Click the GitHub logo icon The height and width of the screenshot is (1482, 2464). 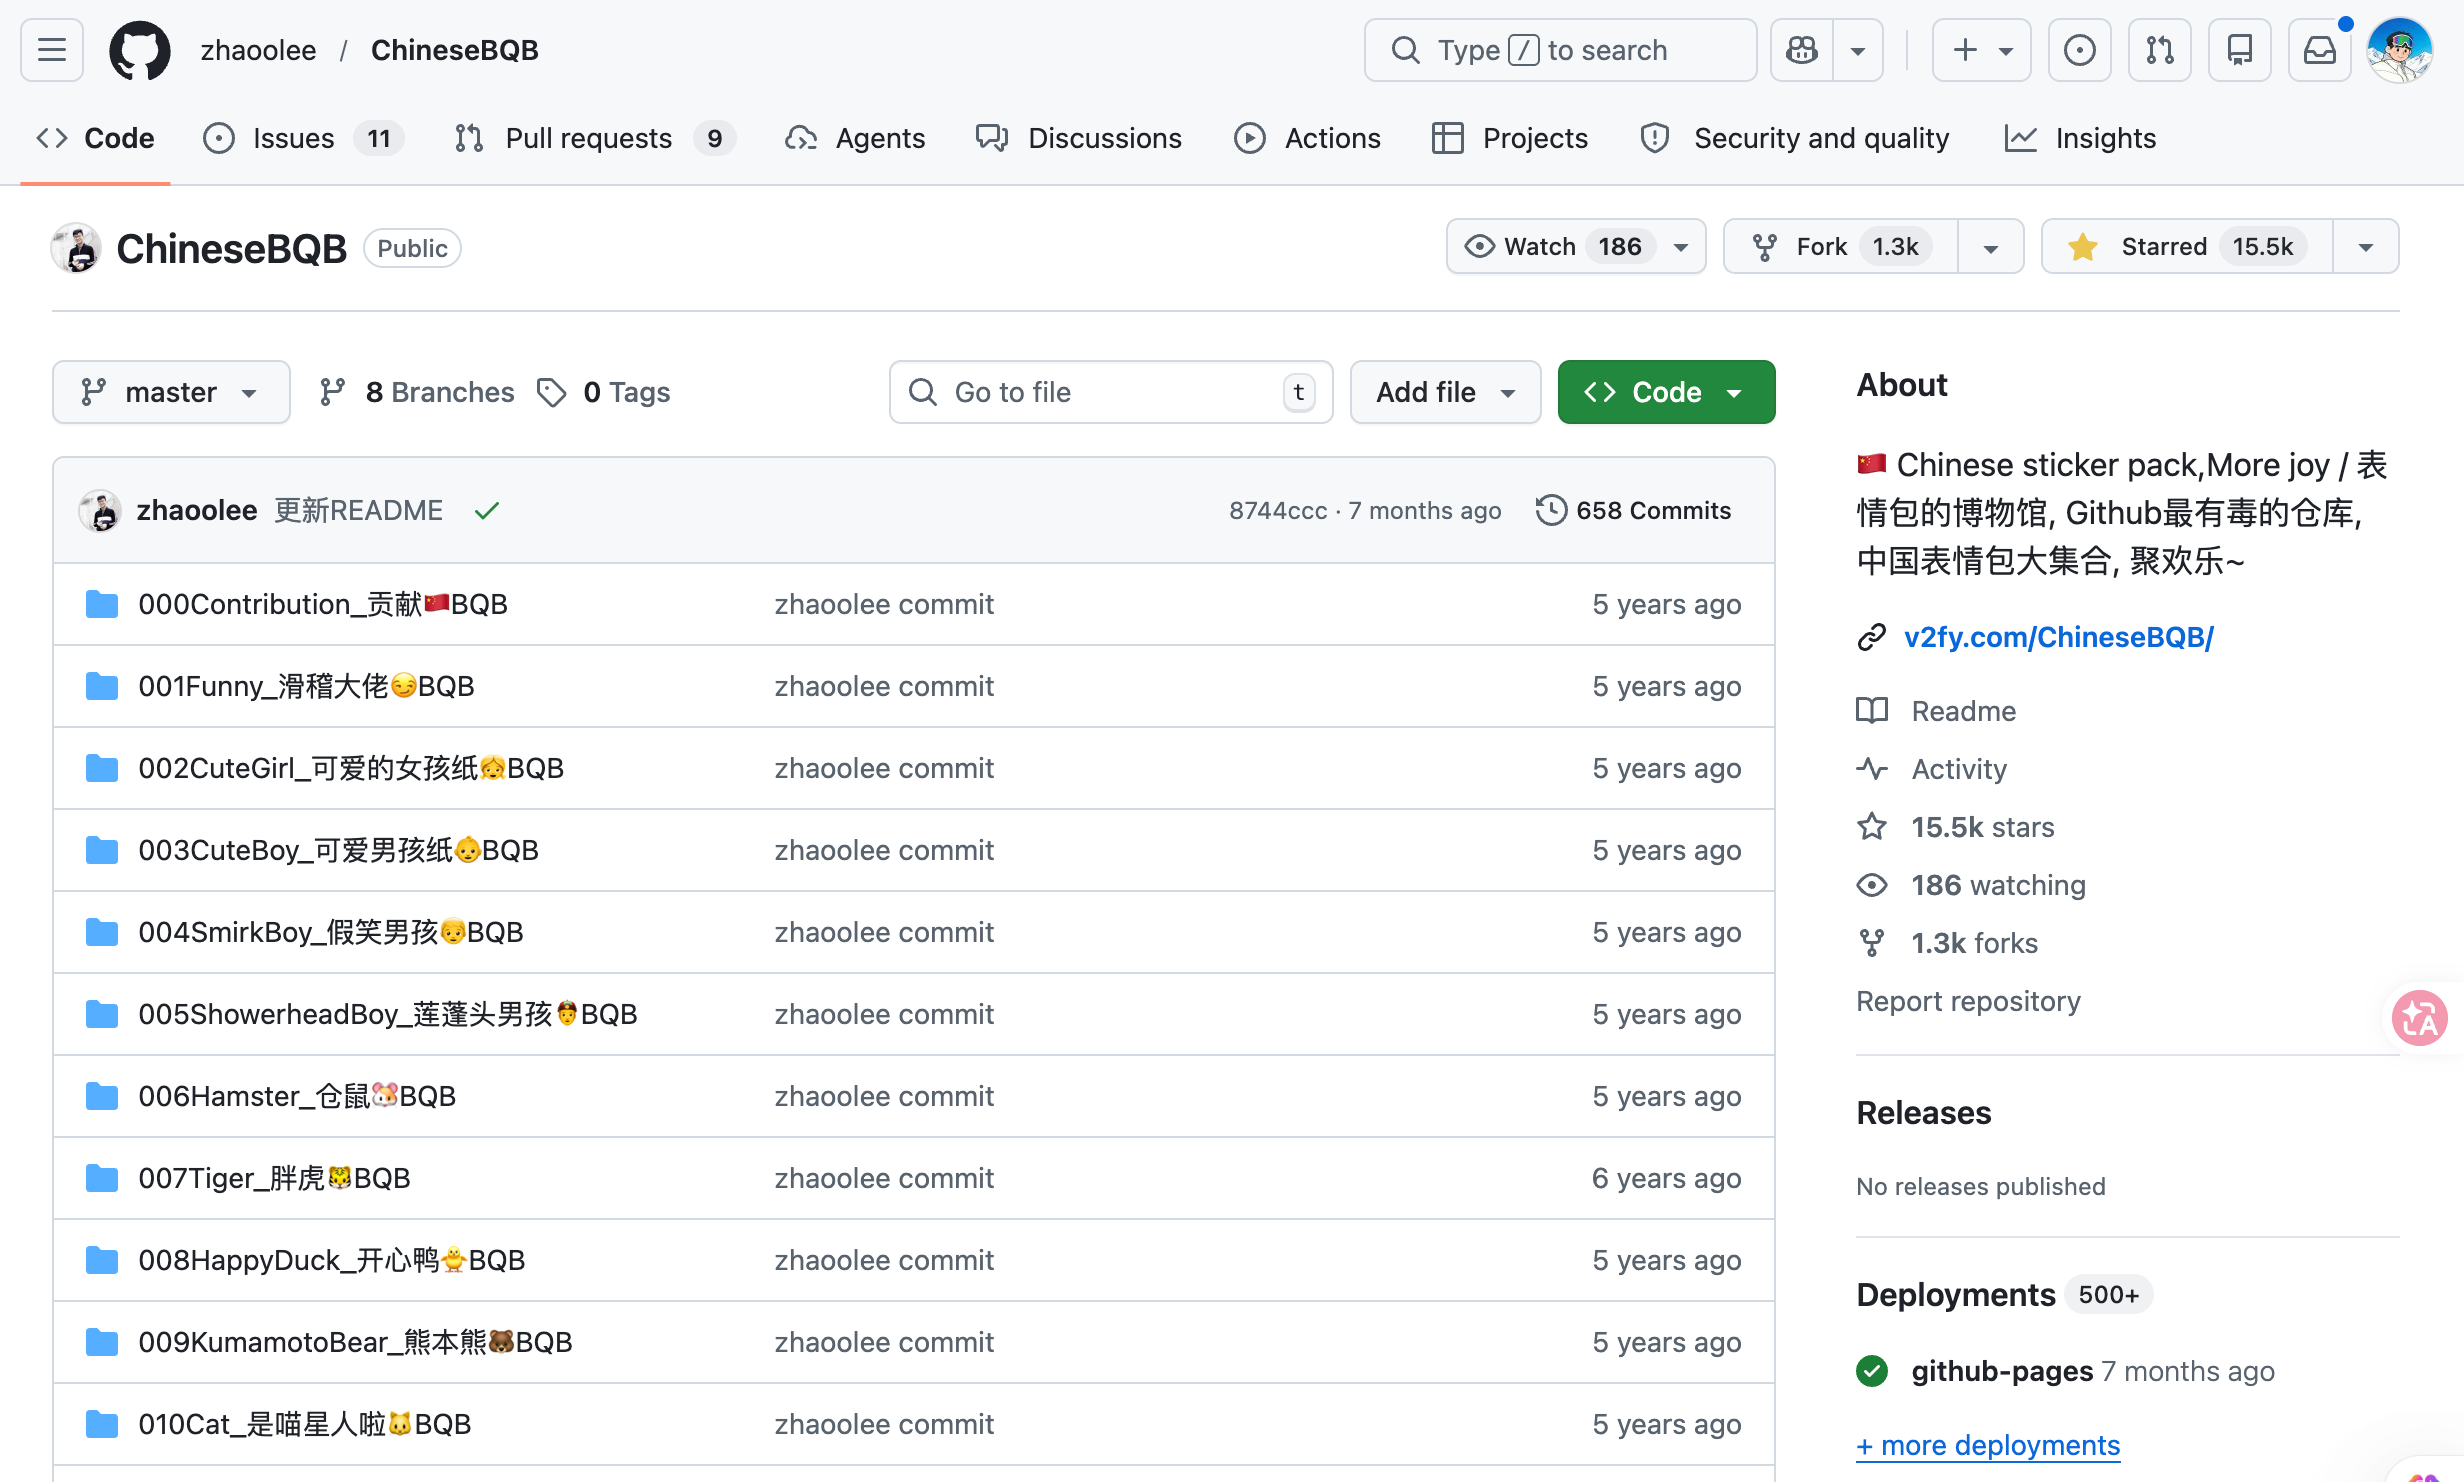point(139,50)
